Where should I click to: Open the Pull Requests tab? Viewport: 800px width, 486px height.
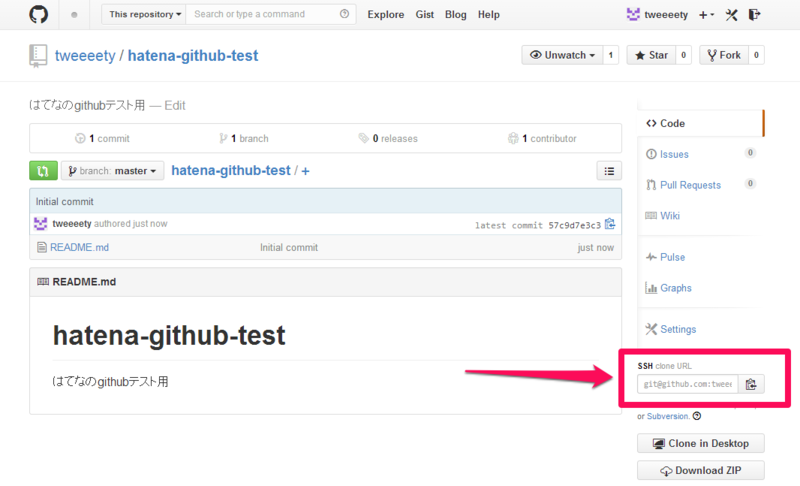pyautogui.click(x=690, y=185)
